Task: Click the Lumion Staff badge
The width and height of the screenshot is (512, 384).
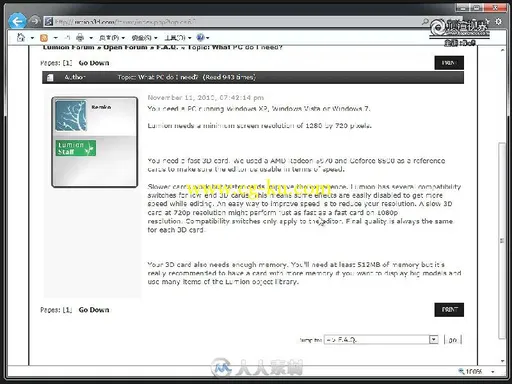Action: 76,148
